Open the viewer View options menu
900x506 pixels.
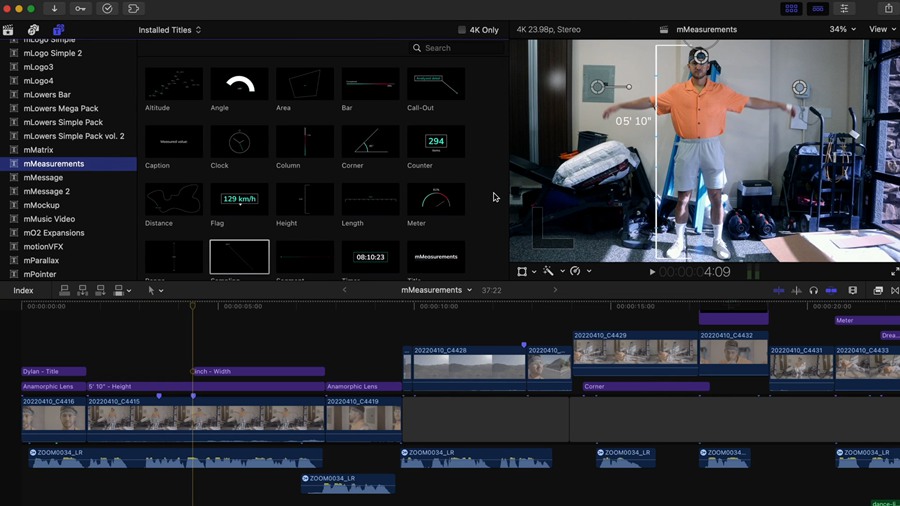[x=882, y=29]
